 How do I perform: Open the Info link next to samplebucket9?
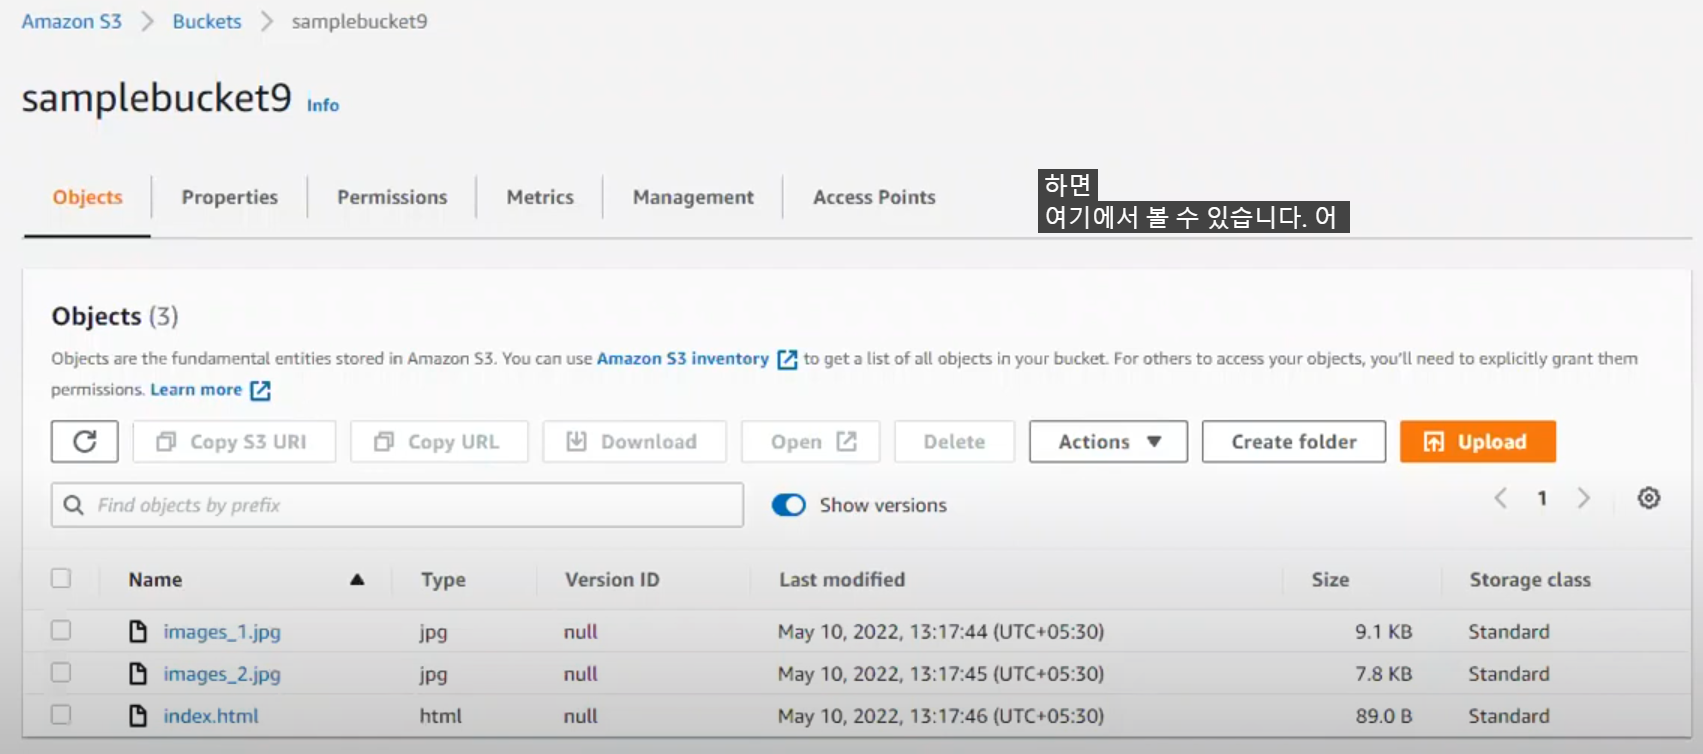[323, 105]
